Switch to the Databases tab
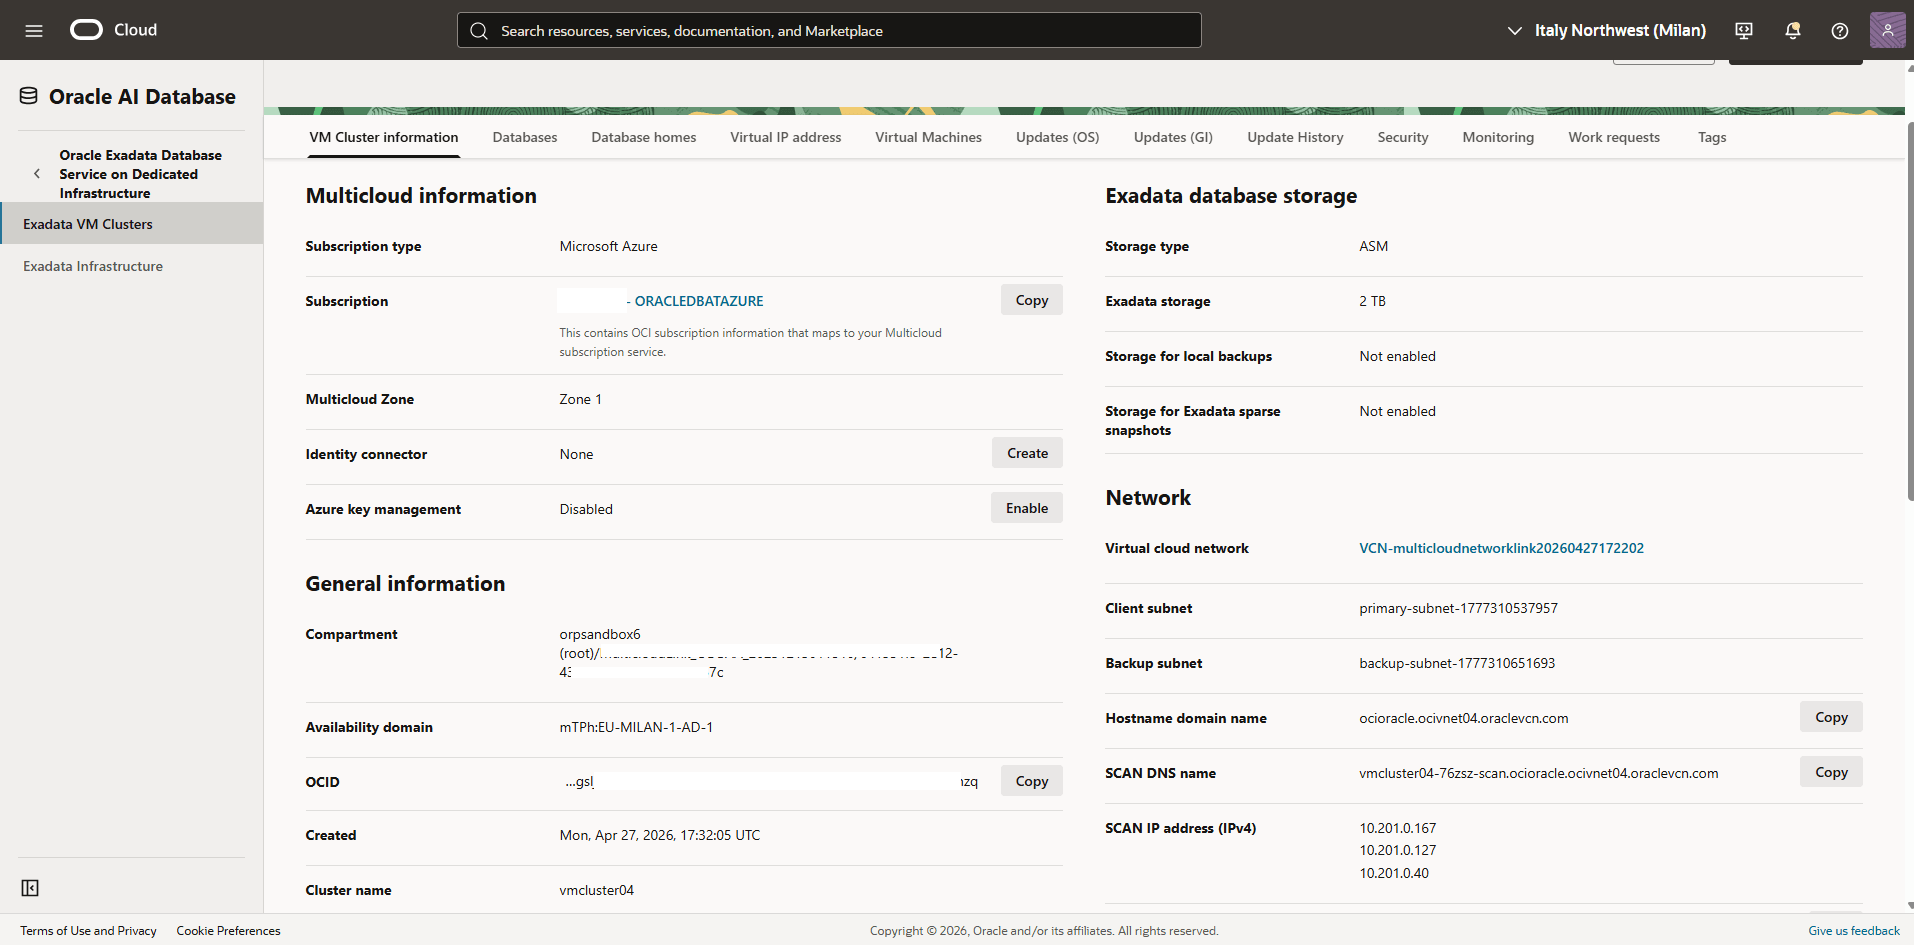 click(525, 137)
